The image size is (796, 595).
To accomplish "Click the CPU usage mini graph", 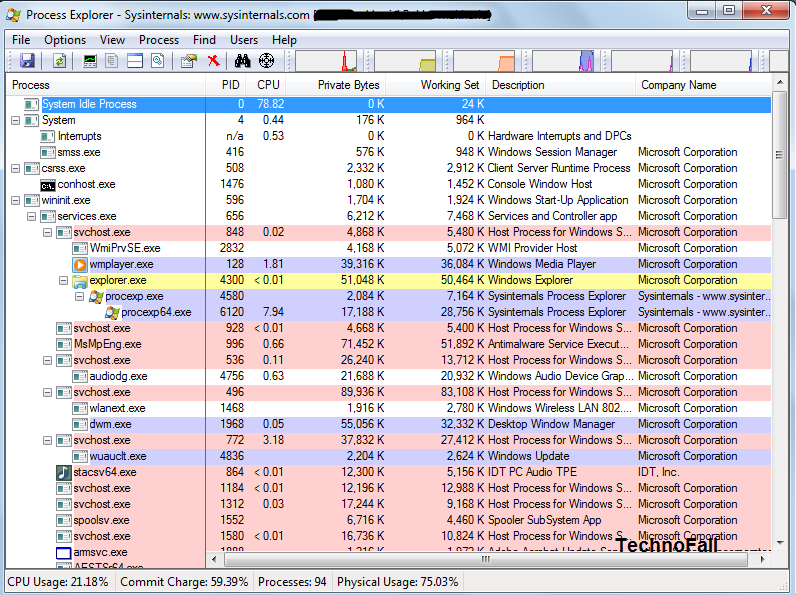I will click(326, 61).
